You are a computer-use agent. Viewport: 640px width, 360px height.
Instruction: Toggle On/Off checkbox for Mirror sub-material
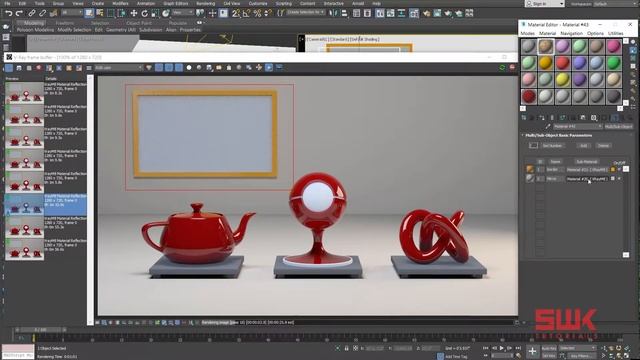[x=619, y=178]
